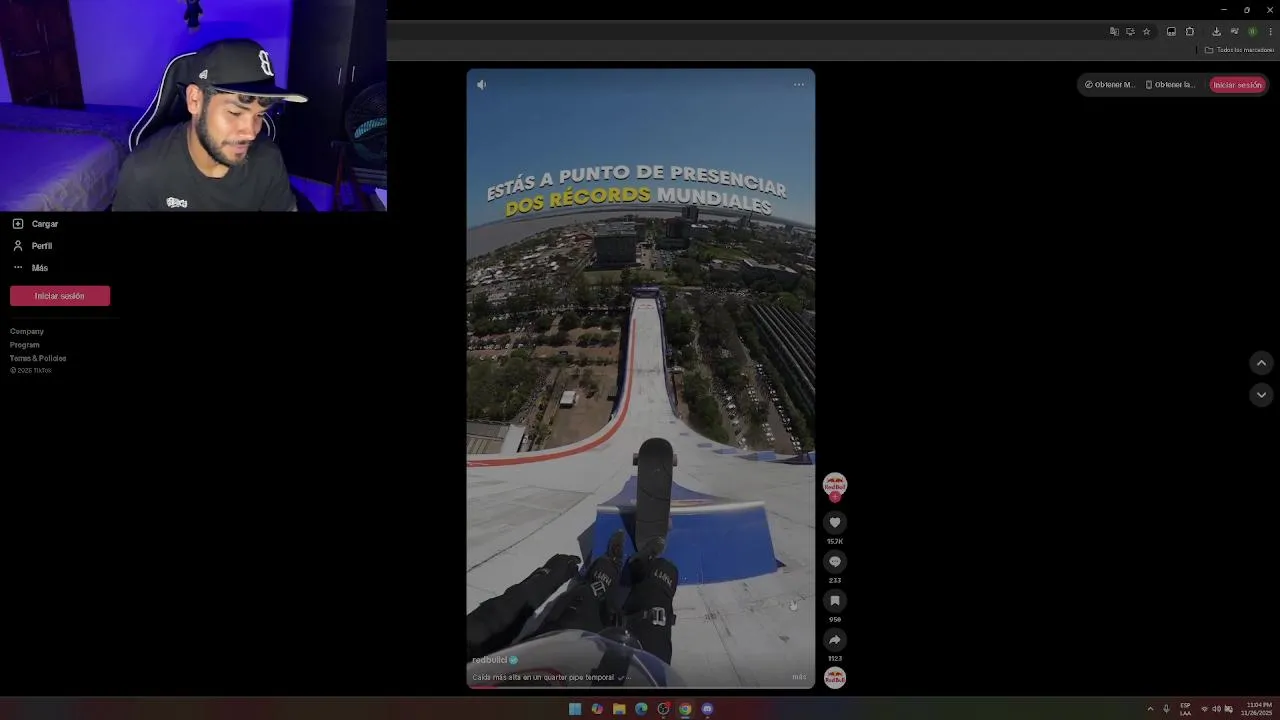Image resolution: width=1280 pixels, height=720 pixels.
Task: Open Chrome from taskbar
Action: click(685, 709)
